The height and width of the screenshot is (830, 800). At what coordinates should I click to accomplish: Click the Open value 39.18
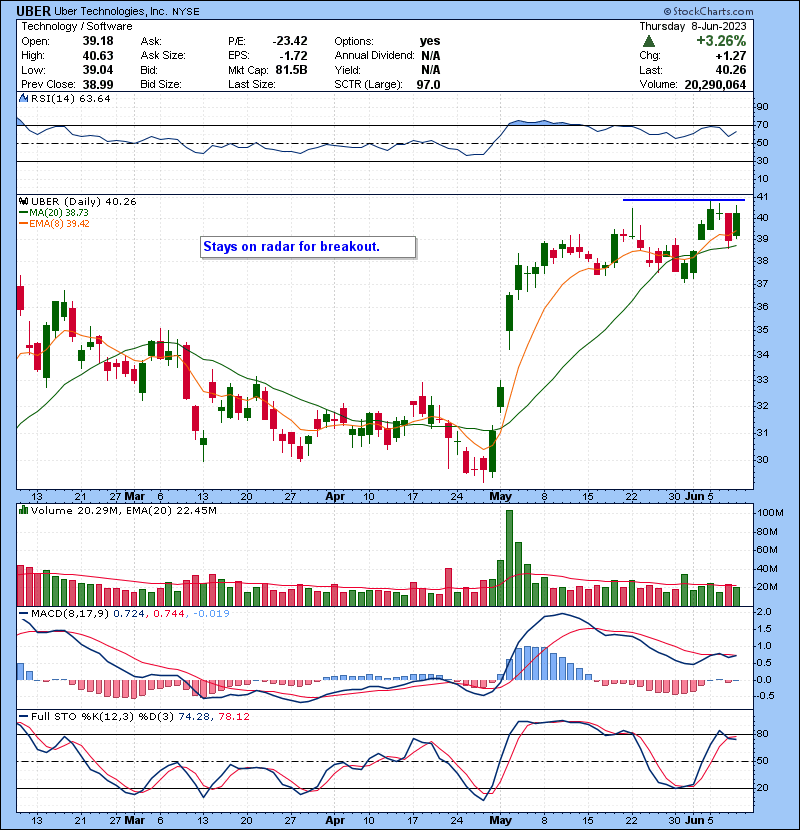97,41
